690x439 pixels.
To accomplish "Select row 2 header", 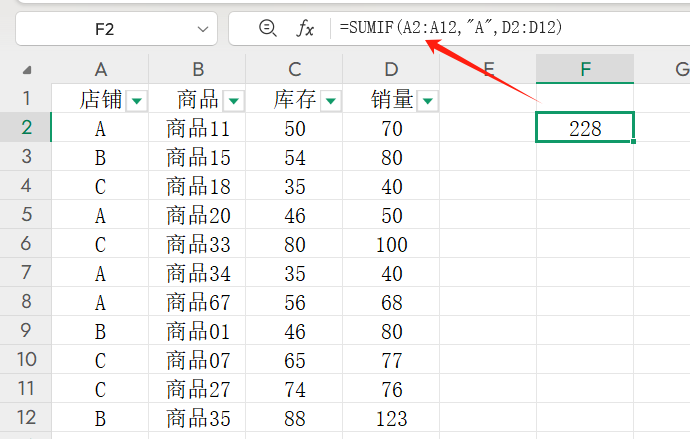I will tap(26, 127).
